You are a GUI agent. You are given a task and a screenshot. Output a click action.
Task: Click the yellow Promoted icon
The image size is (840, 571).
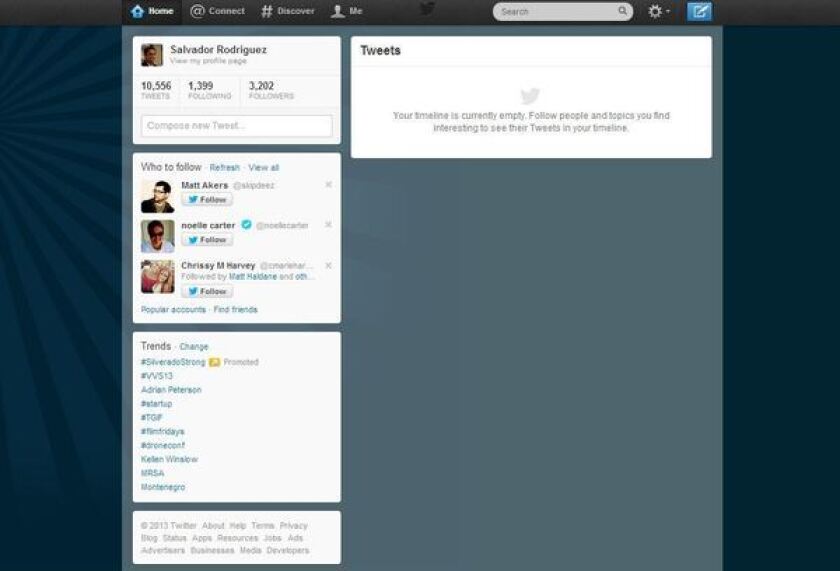click(214, 362)
